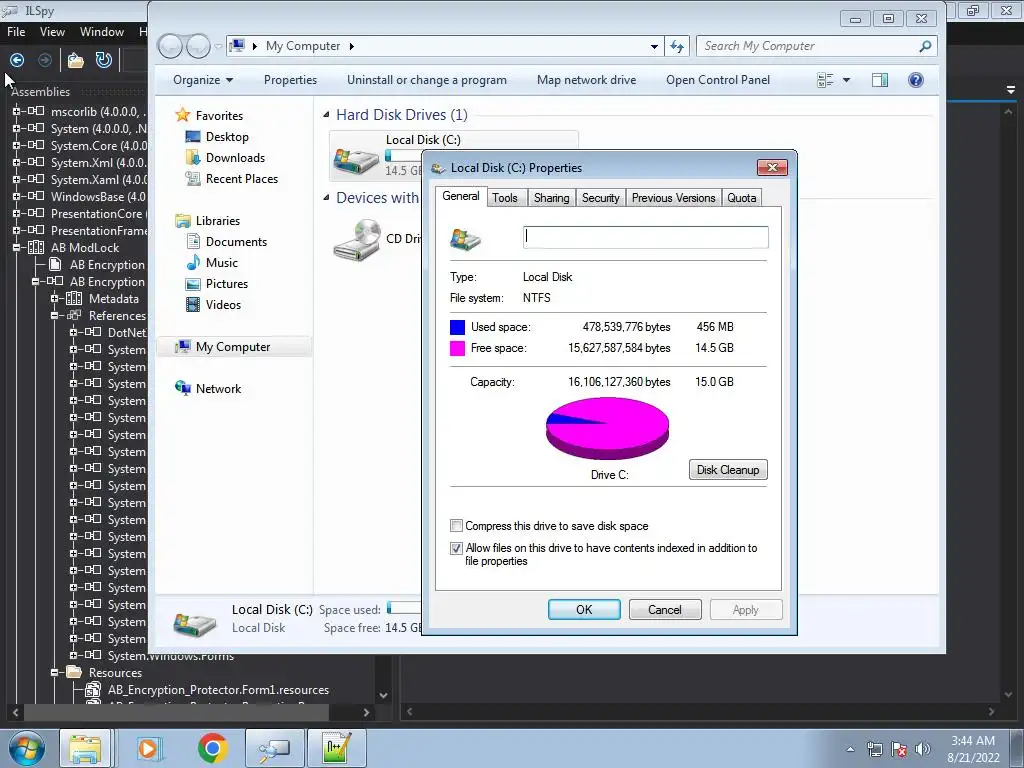The width and height of the screenshot is (1024, 768).
Task: Show hidden tray icons arrow
Action: 850,749
